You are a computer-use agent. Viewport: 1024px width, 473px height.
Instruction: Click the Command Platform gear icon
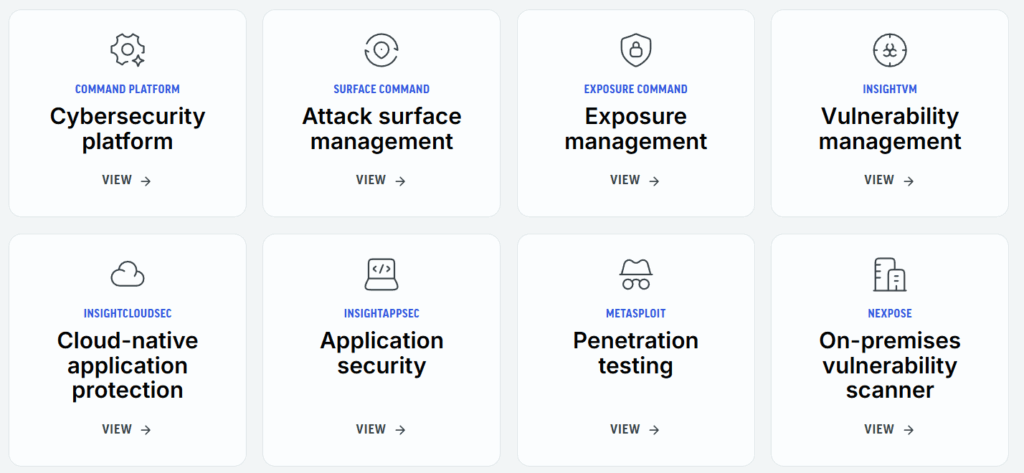tap(127, 49)
